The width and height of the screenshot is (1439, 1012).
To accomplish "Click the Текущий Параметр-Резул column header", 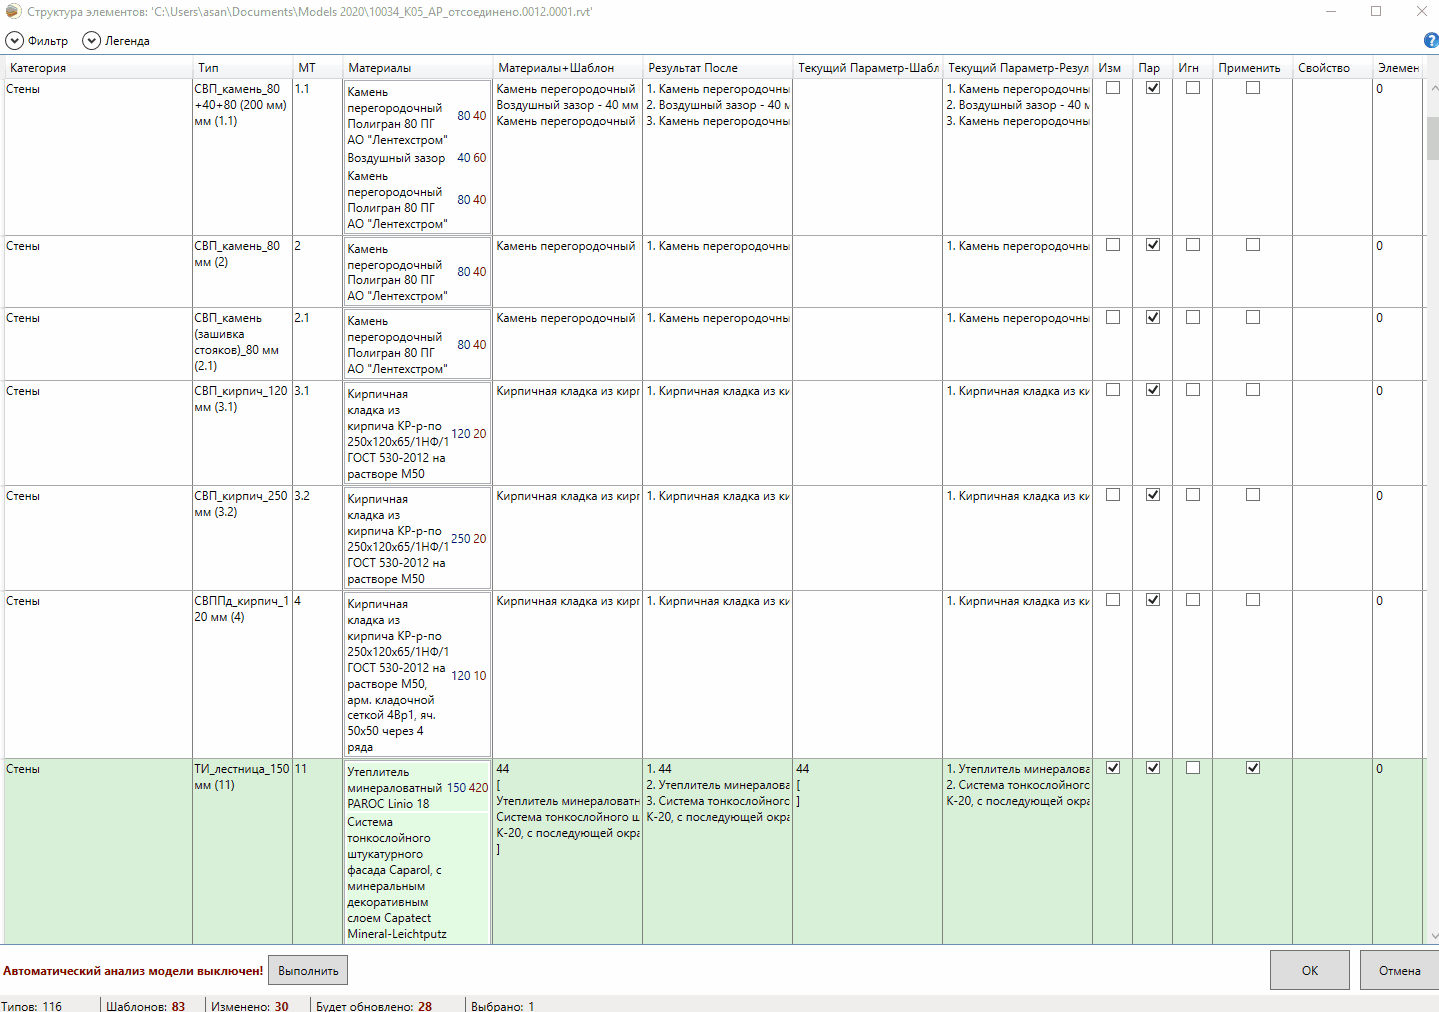I will (1017, 68).
